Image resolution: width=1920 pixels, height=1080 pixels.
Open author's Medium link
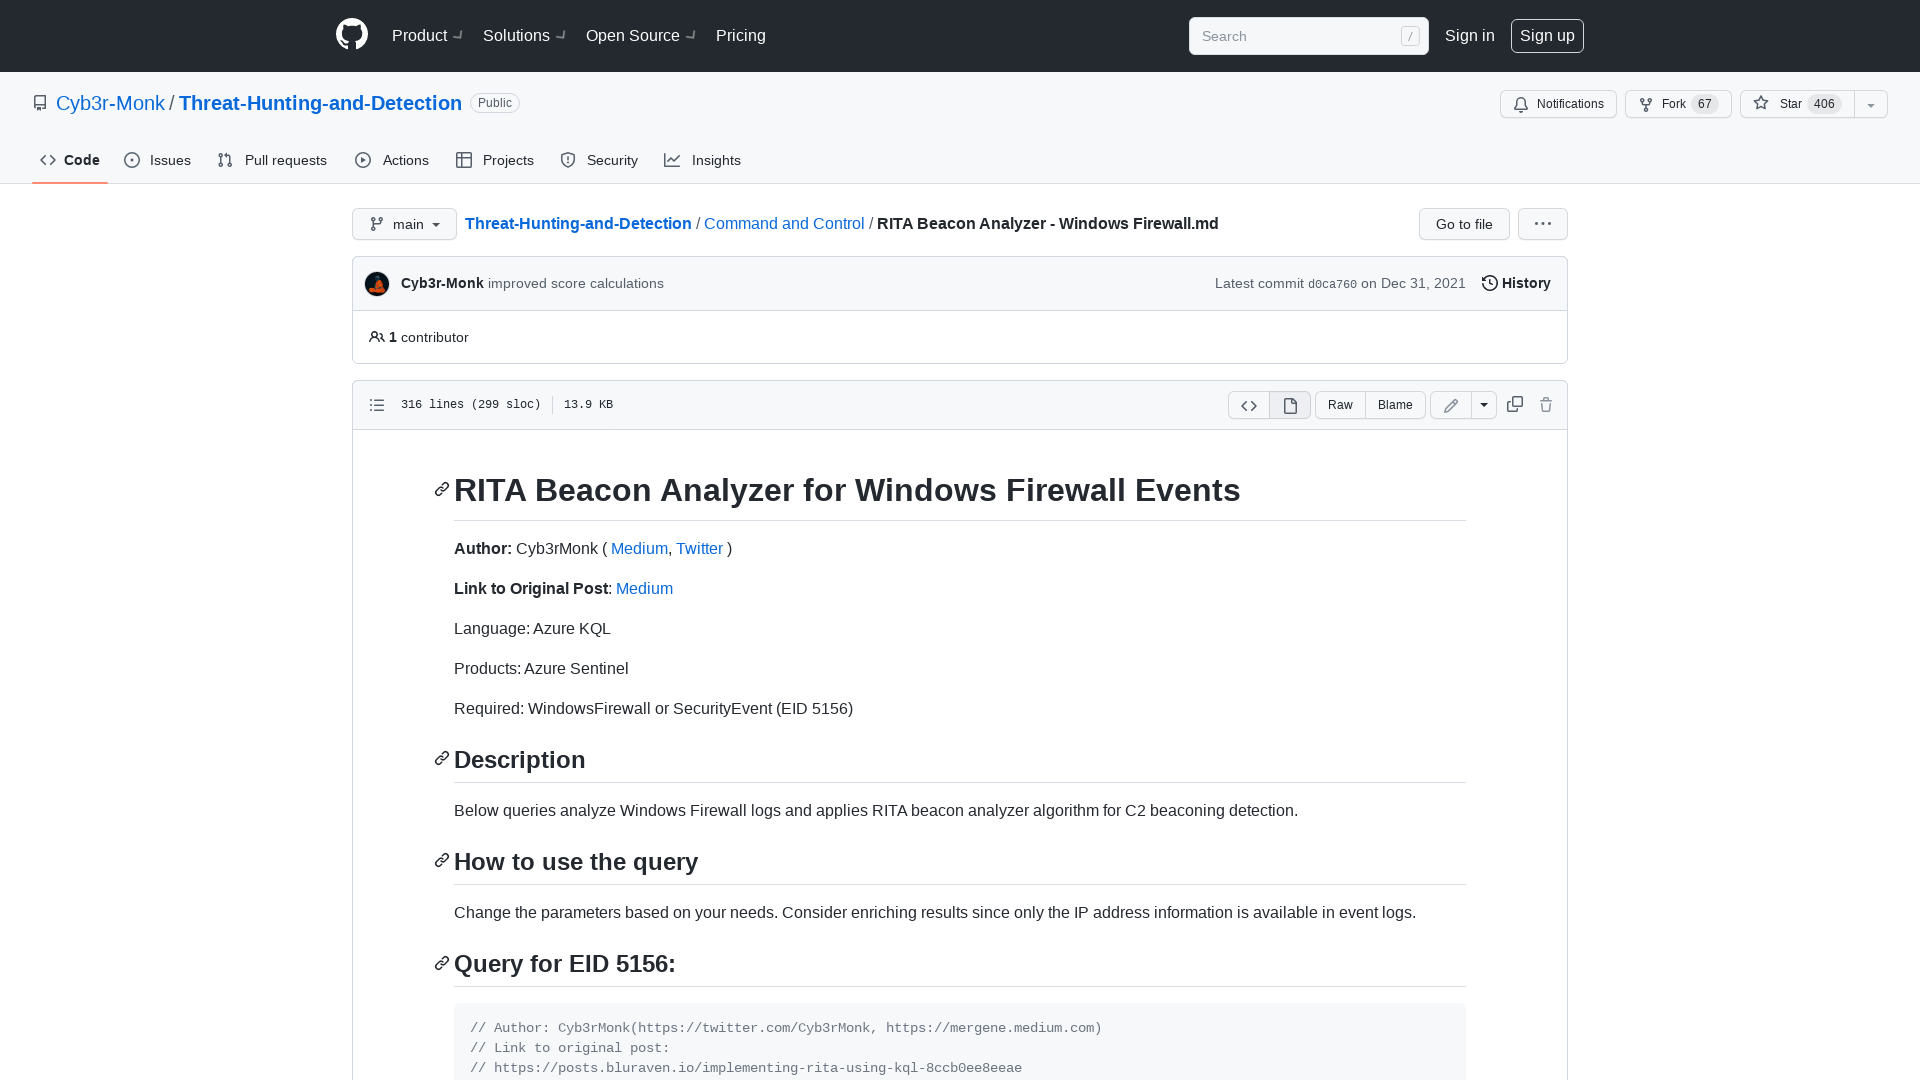pos(639,548)
